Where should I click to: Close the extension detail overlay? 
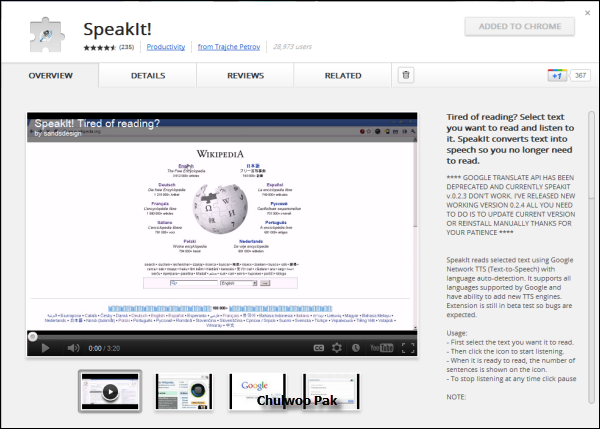point(588,13)
